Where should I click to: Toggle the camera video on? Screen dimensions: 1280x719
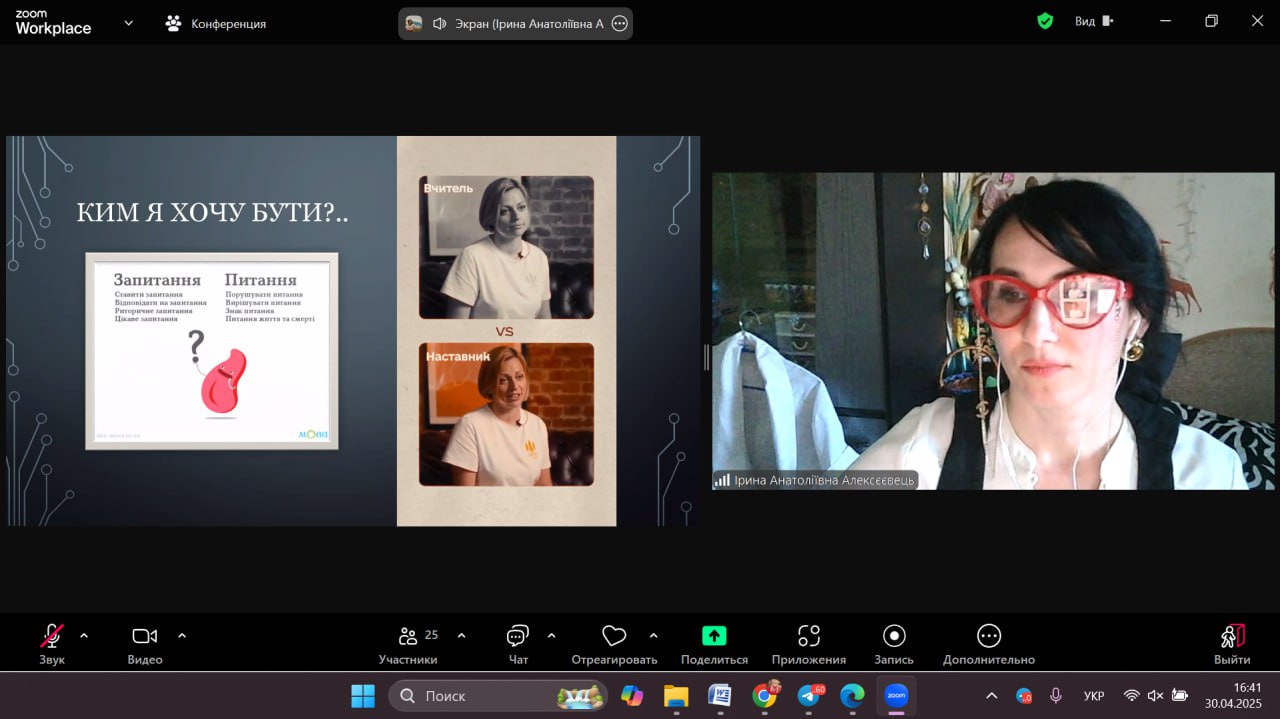tap(145, 637)
